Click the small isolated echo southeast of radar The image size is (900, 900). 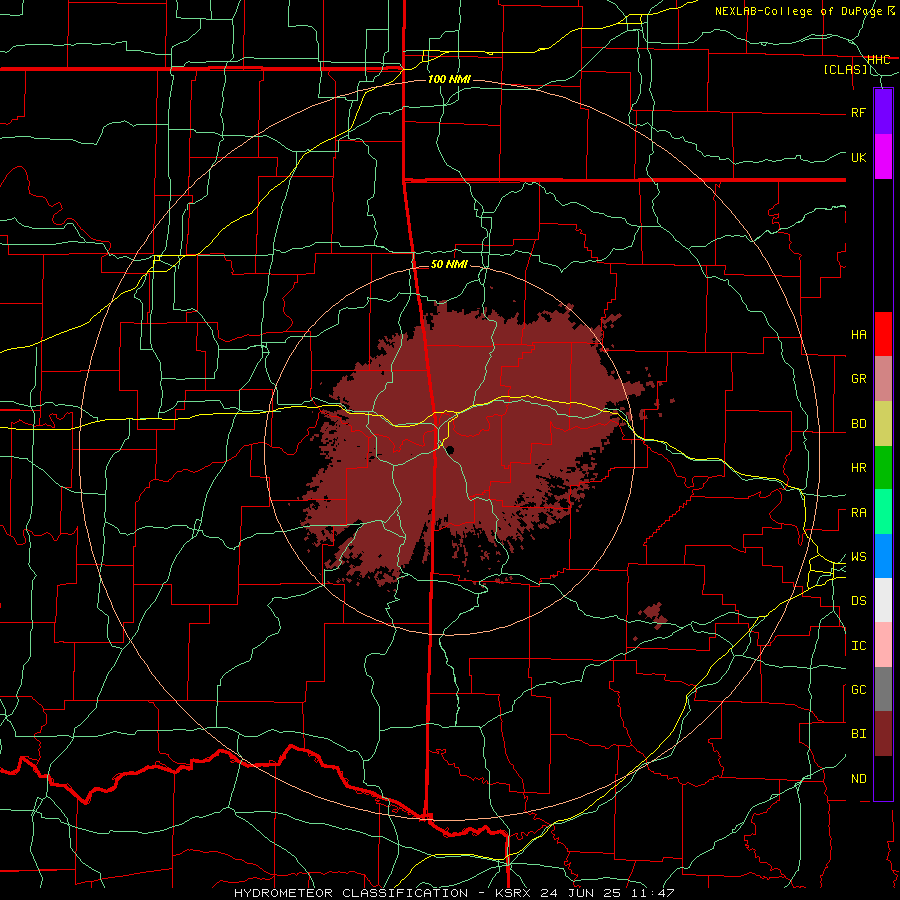point(654,614)
